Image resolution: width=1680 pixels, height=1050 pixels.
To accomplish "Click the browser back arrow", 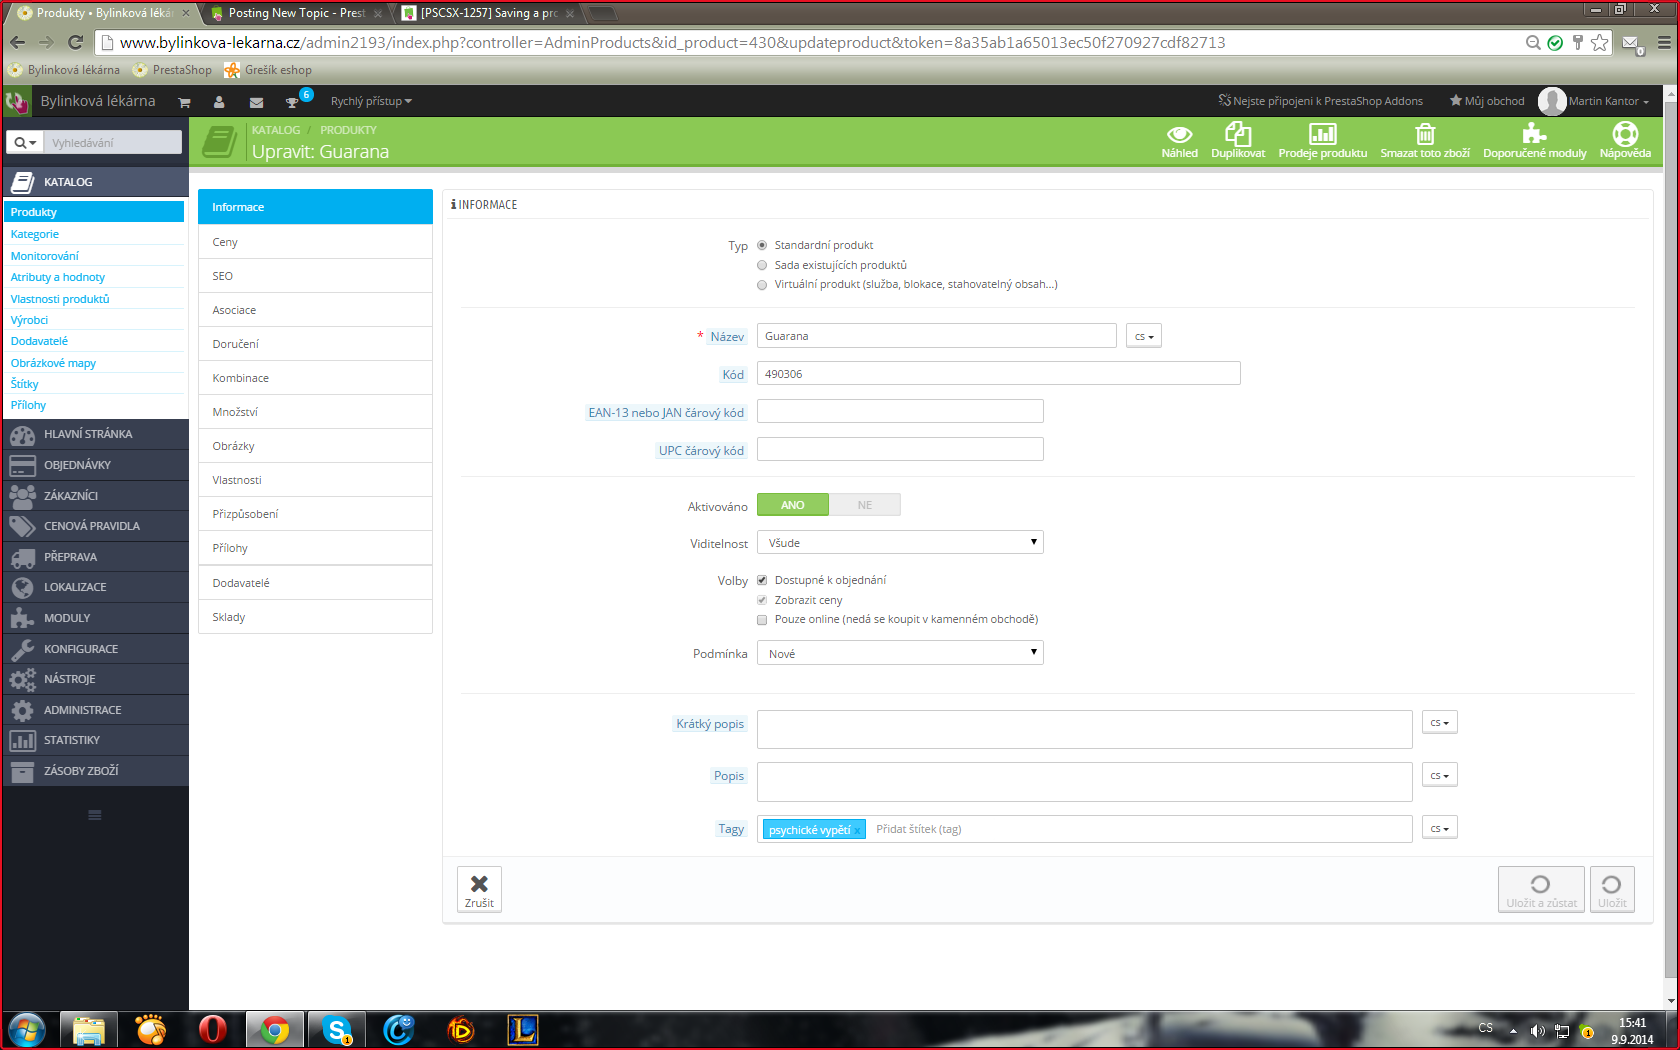I will 17,42.
